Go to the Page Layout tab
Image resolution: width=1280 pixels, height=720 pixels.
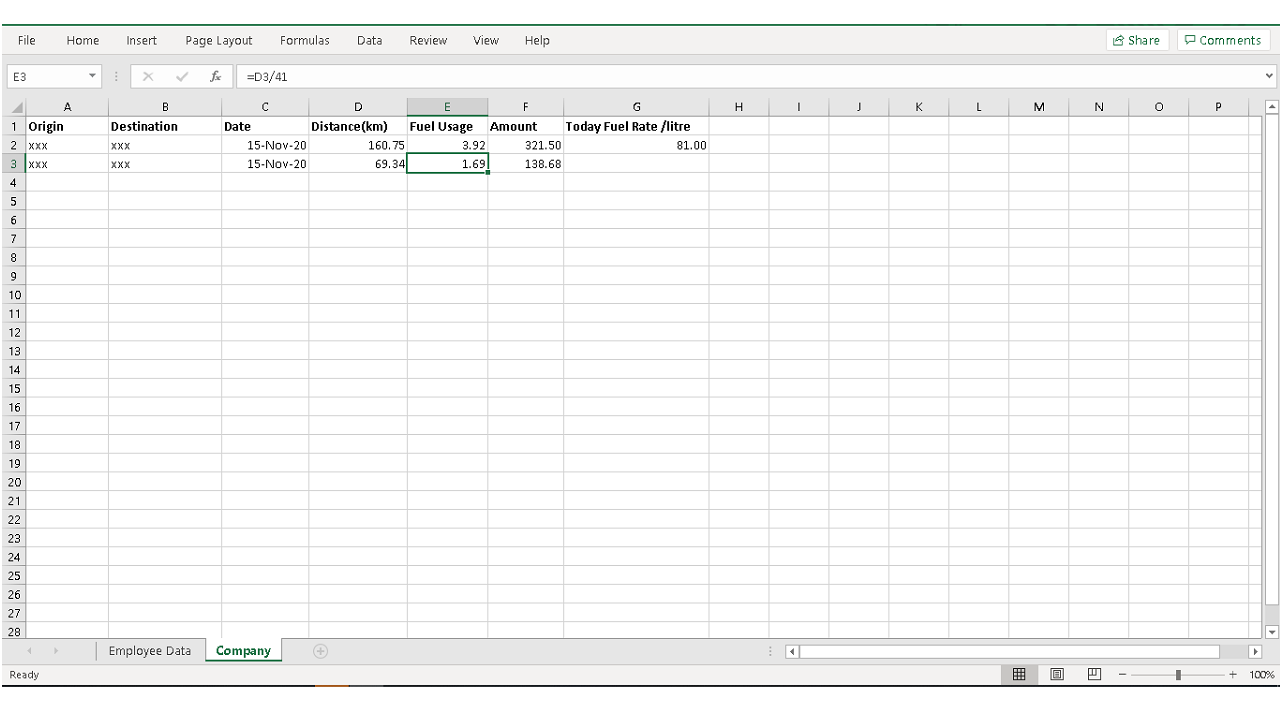[219, 40]
